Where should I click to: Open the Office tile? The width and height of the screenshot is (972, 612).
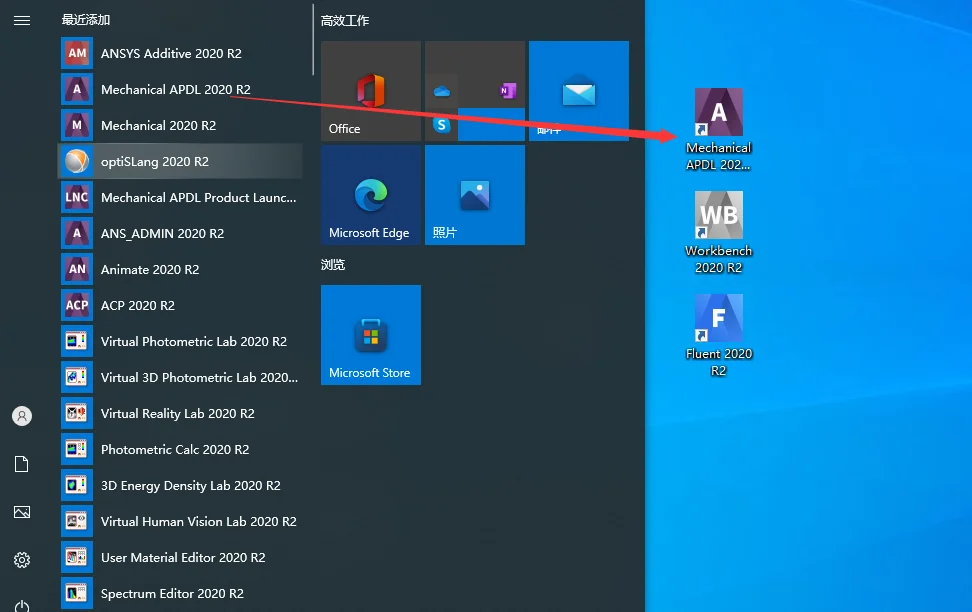(x=371, y=91)
